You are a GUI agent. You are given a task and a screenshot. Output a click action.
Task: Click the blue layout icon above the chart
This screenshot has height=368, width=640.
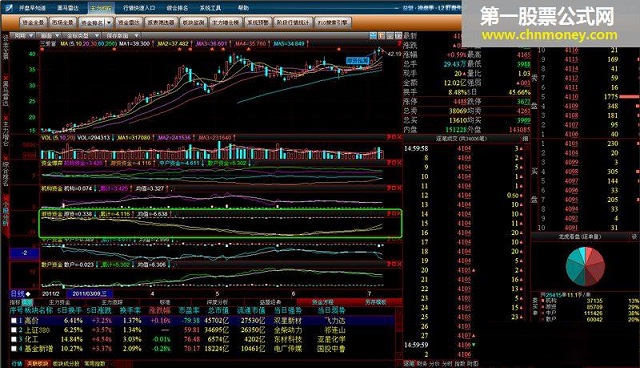click(x=373, y=36)
